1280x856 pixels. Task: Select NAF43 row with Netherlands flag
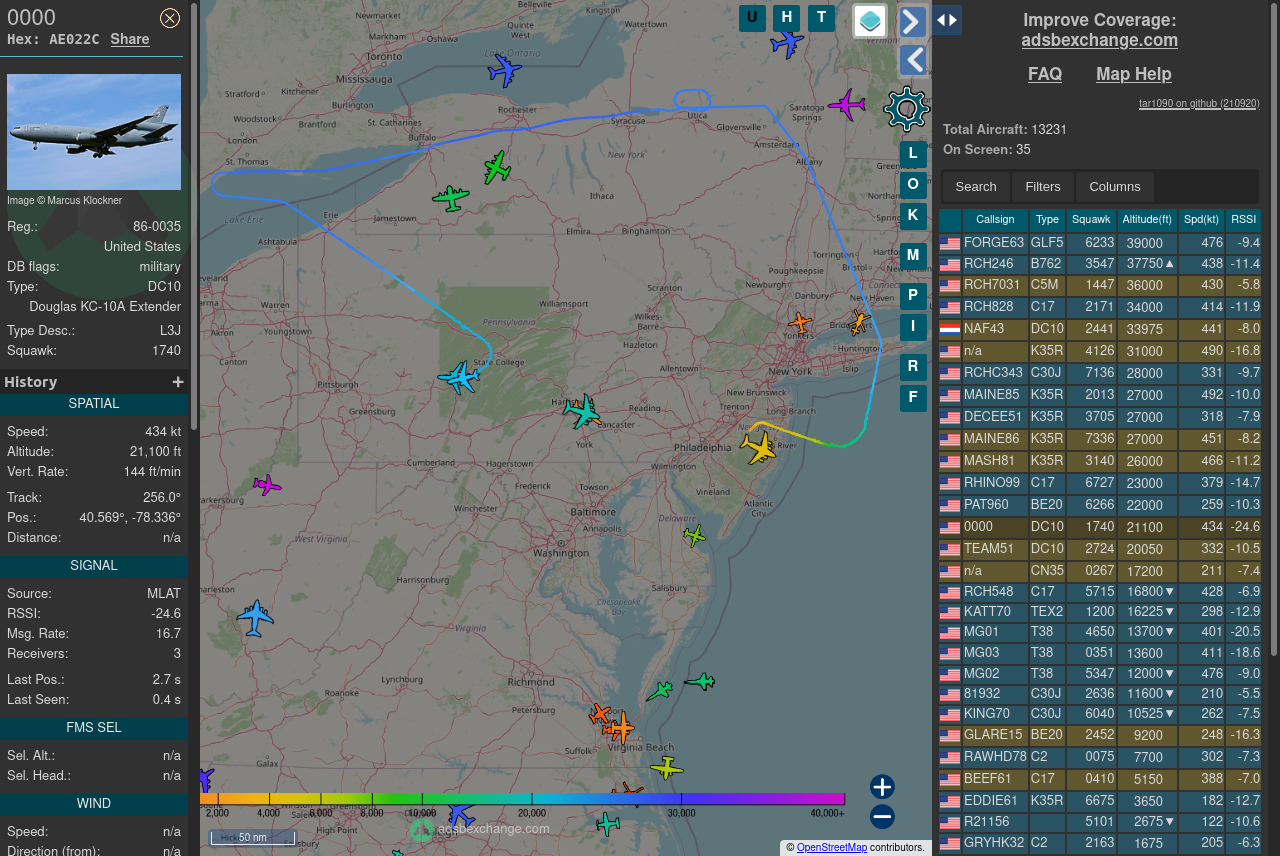click(1100, 329)
